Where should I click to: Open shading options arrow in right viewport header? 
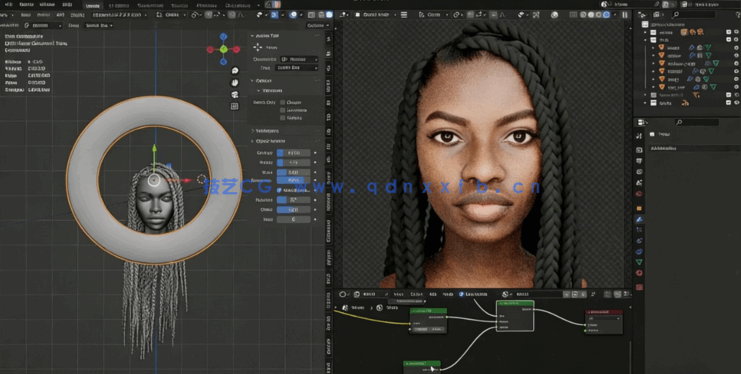pyautogui.click(x=614, y=15)
